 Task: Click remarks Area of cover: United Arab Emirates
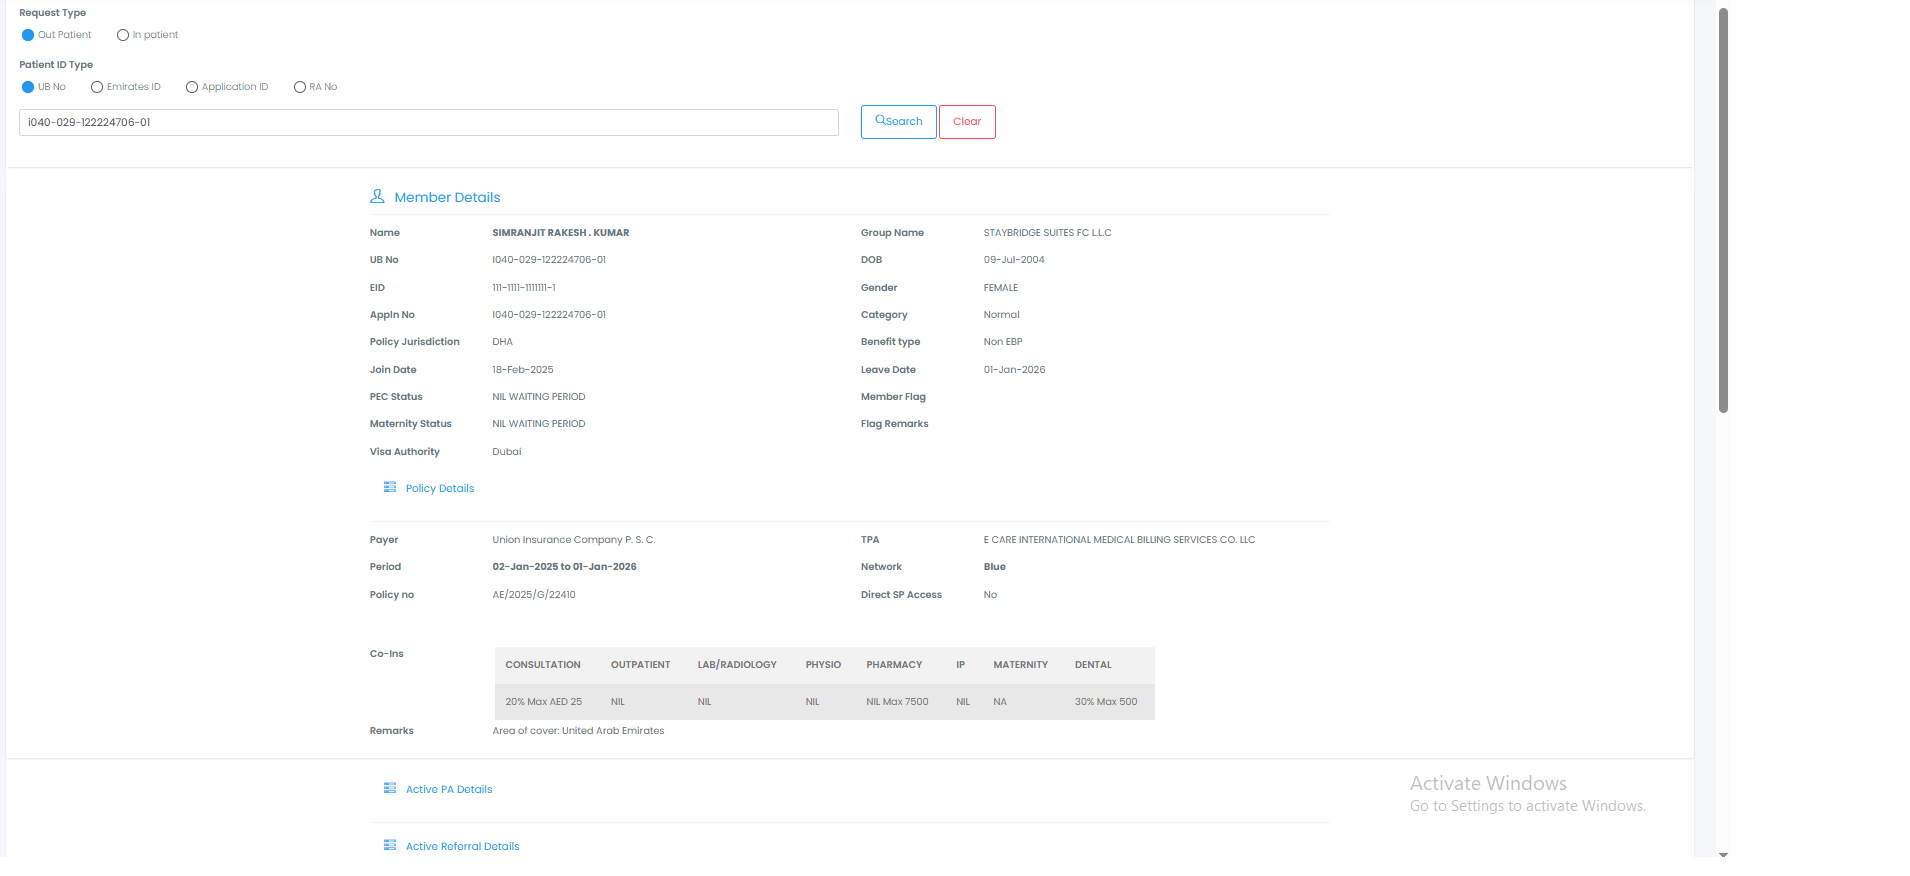(x=578, y=731)
